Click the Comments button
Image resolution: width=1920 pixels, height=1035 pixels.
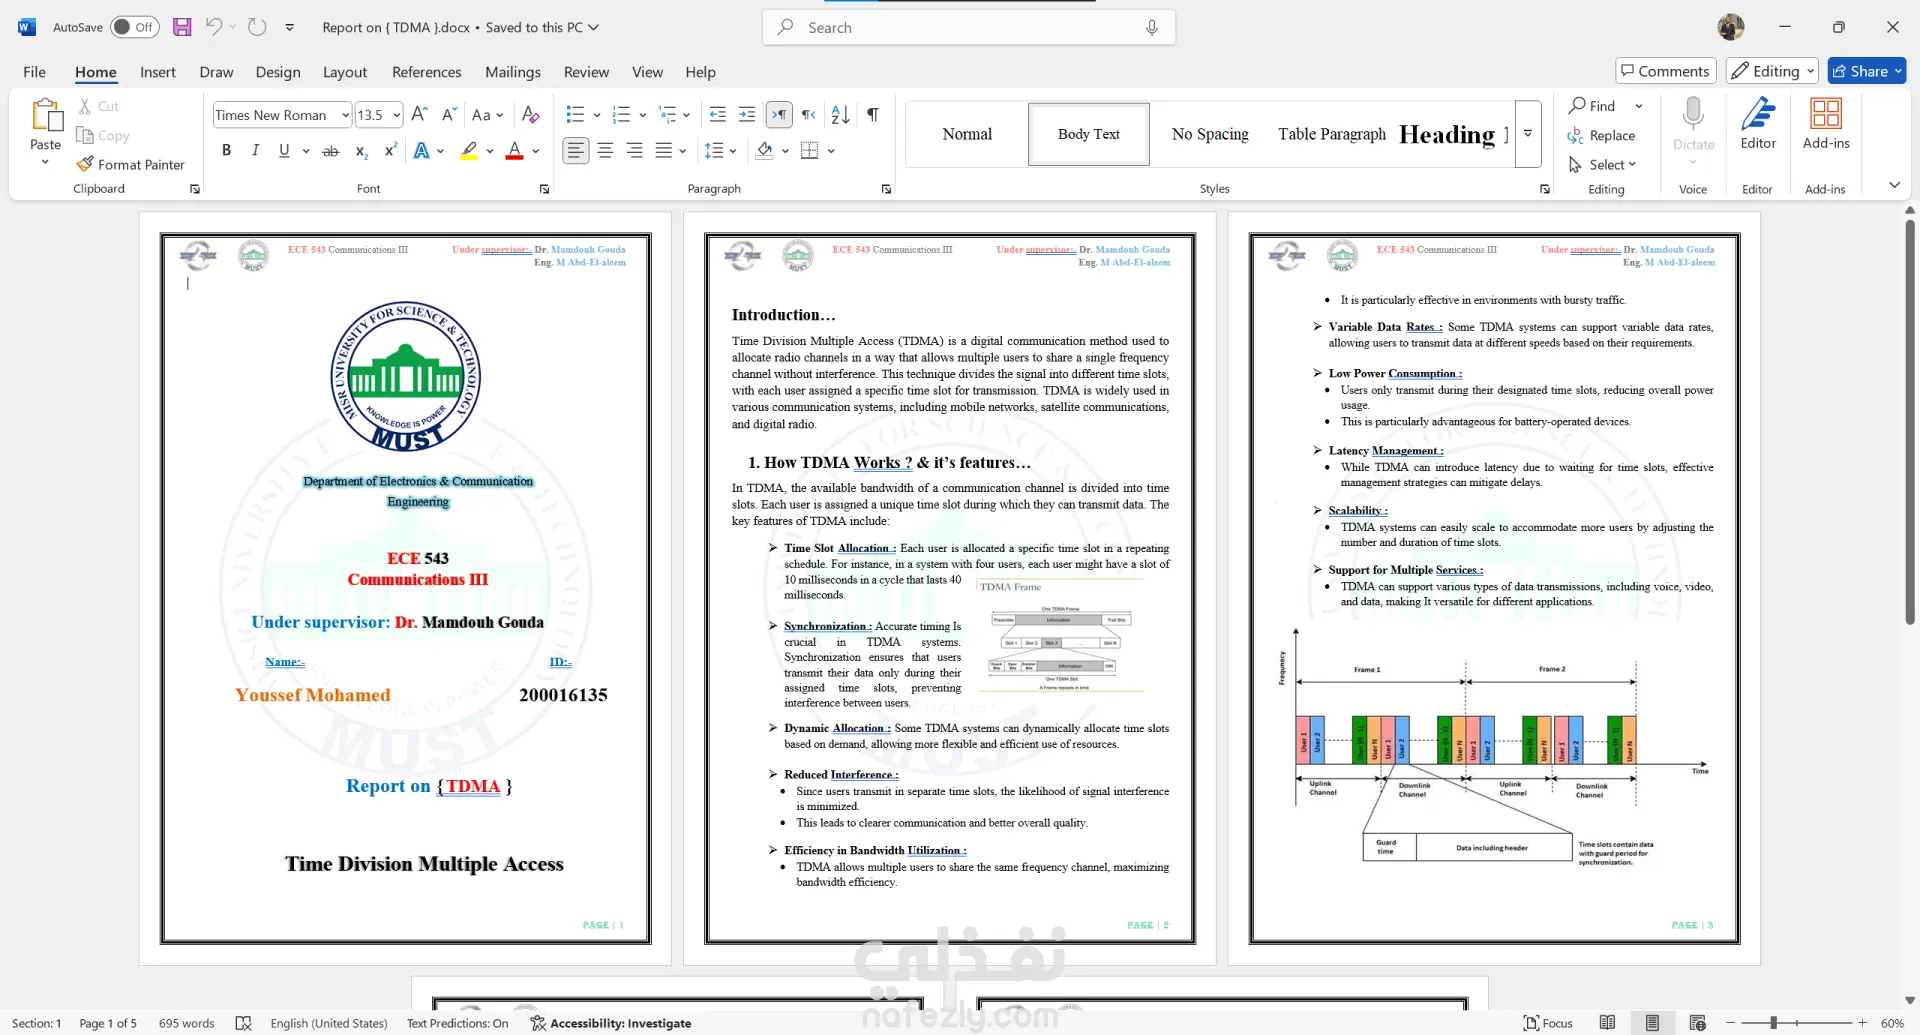[1665, 71]
